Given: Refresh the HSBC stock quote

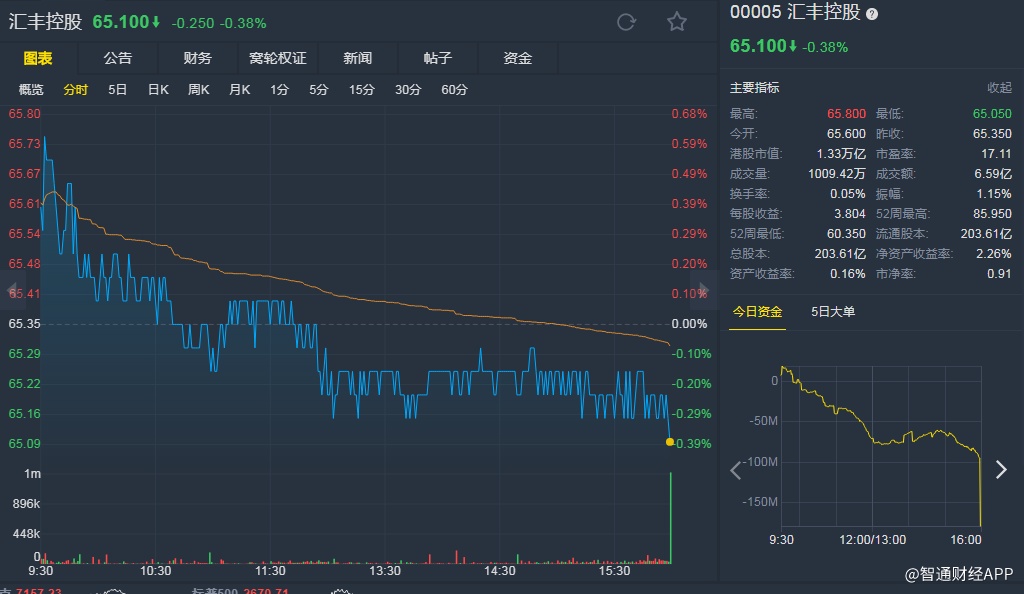Looking at the screenshot, I should (x=627, y=22).
